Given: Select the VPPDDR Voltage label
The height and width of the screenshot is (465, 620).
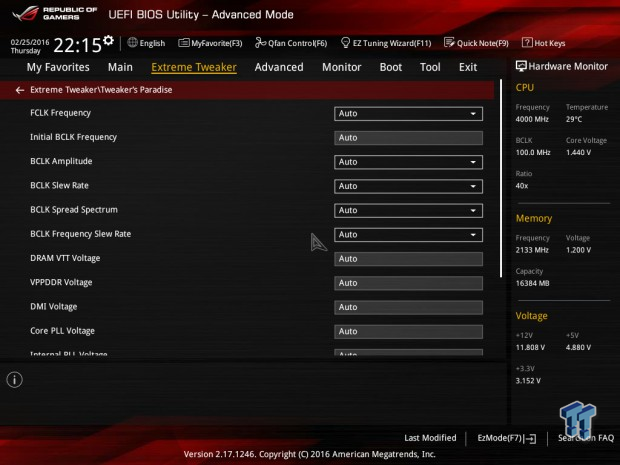Looking at the screenshot, I should 61,282.
